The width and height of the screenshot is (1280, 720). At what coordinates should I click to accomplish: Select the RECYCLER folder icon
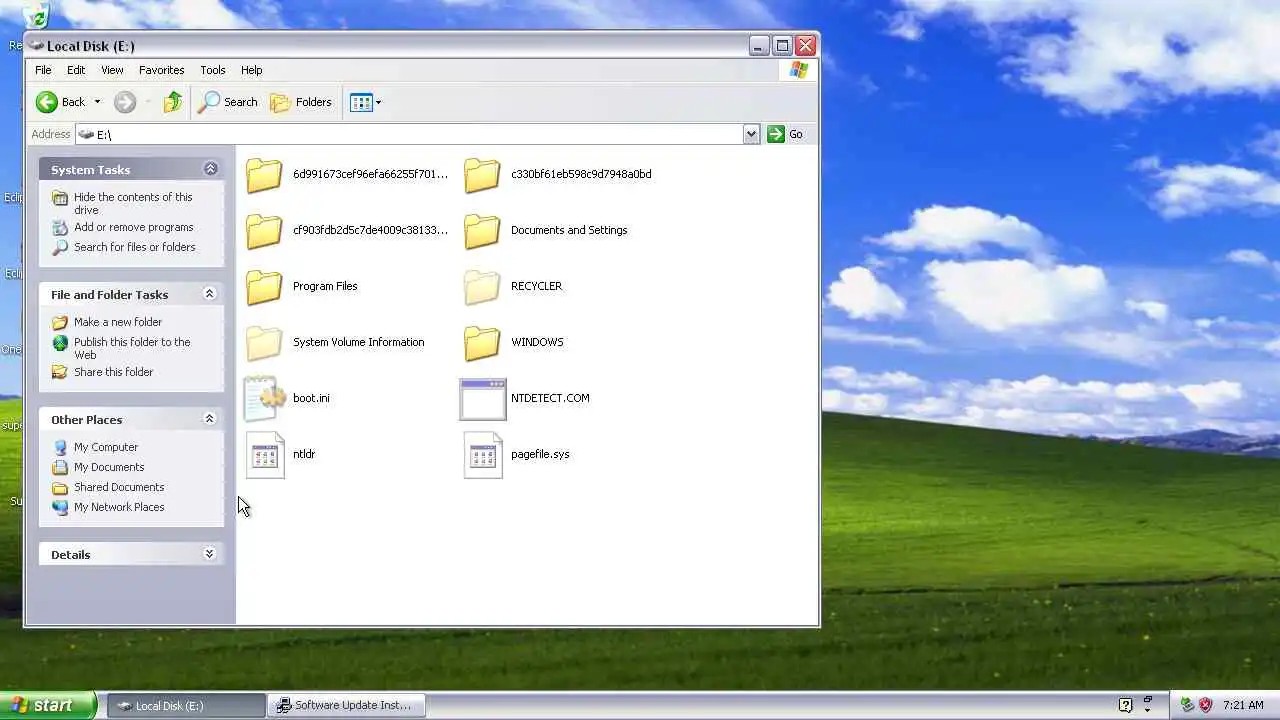coord(482,286)
